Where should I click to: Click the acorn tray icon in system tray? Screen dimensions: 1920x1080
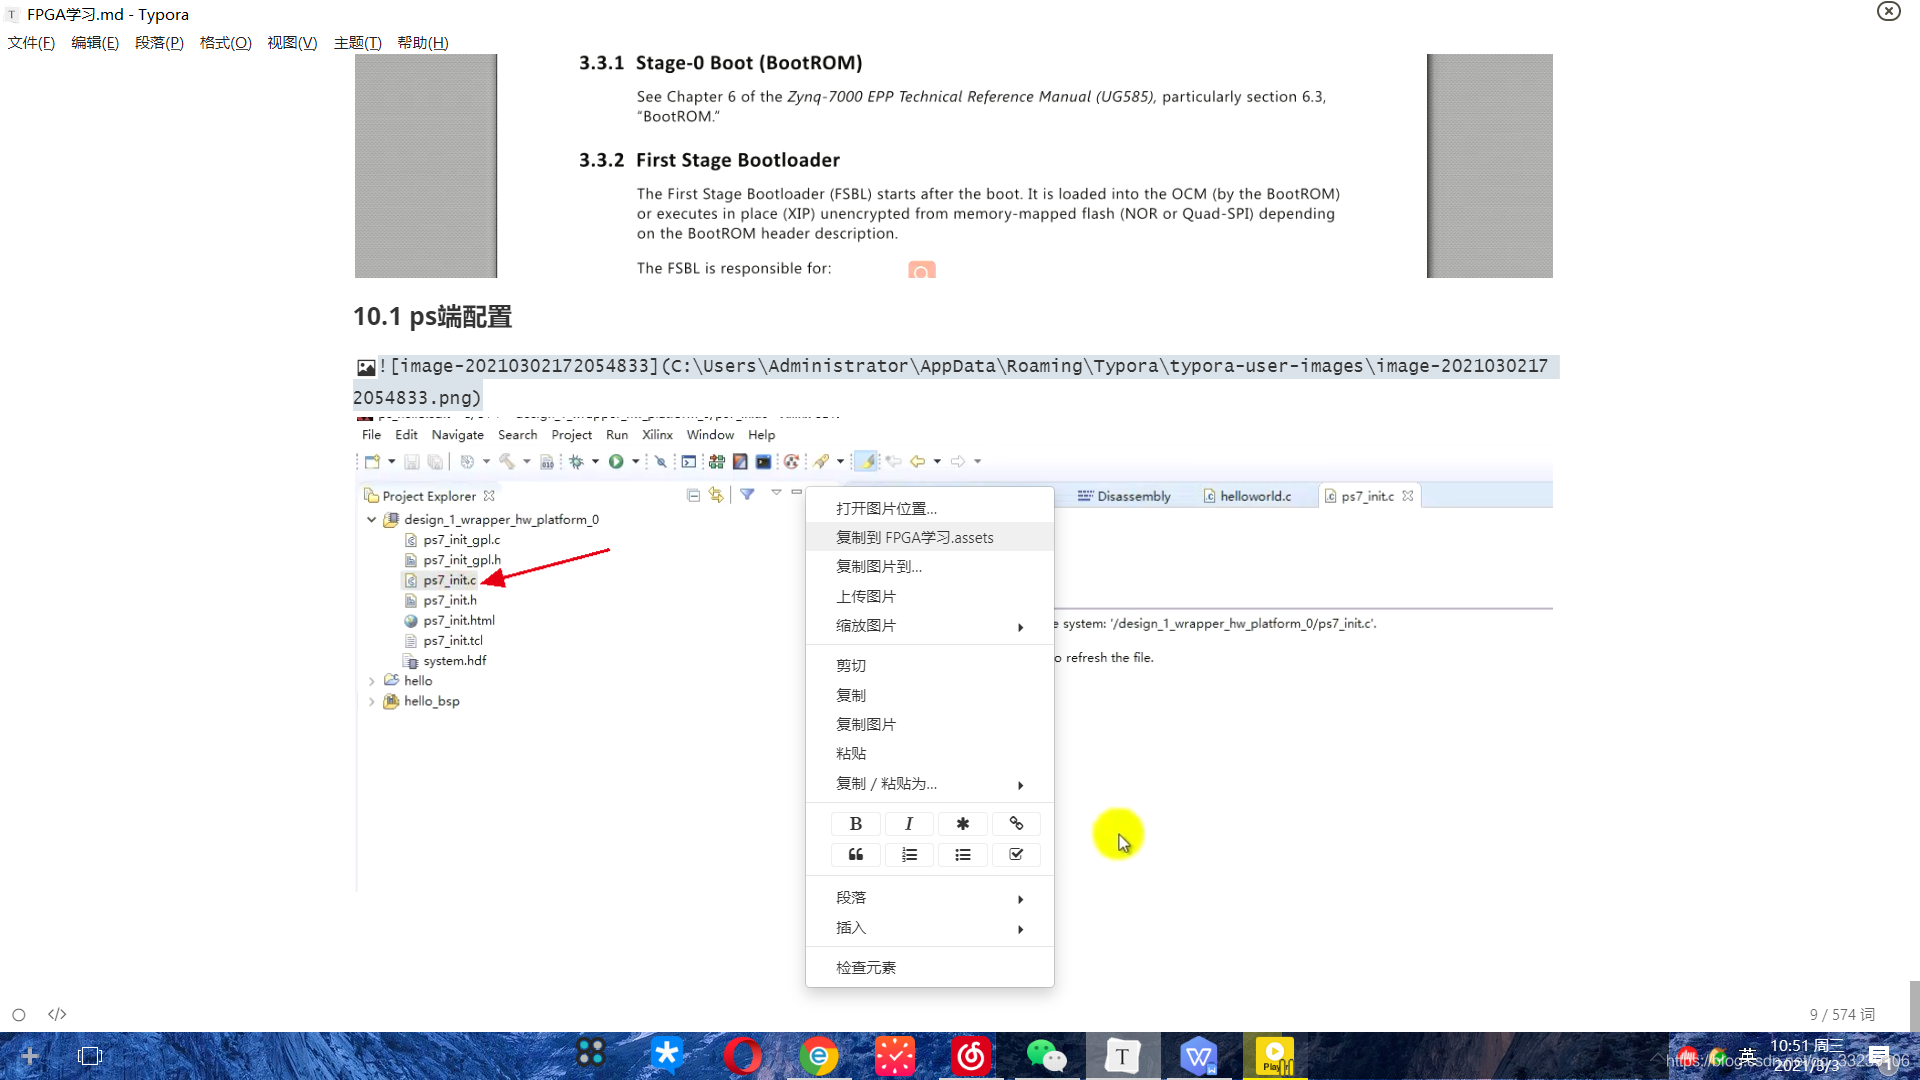(x=1718, y=1056)
